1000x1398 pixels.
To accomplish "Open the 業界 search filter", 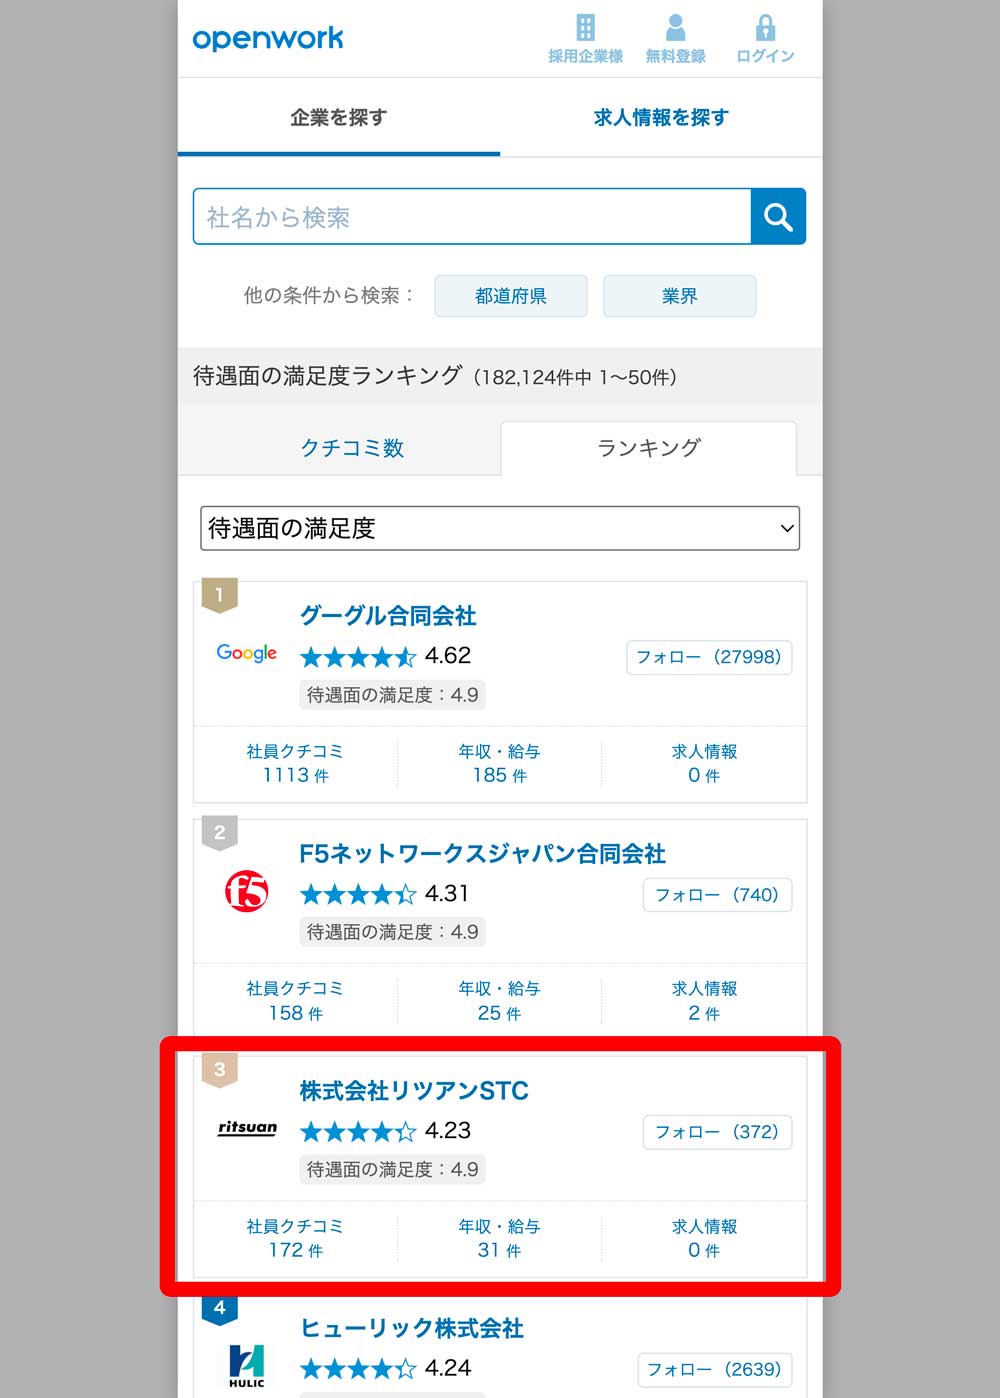I will coord(680,296).
